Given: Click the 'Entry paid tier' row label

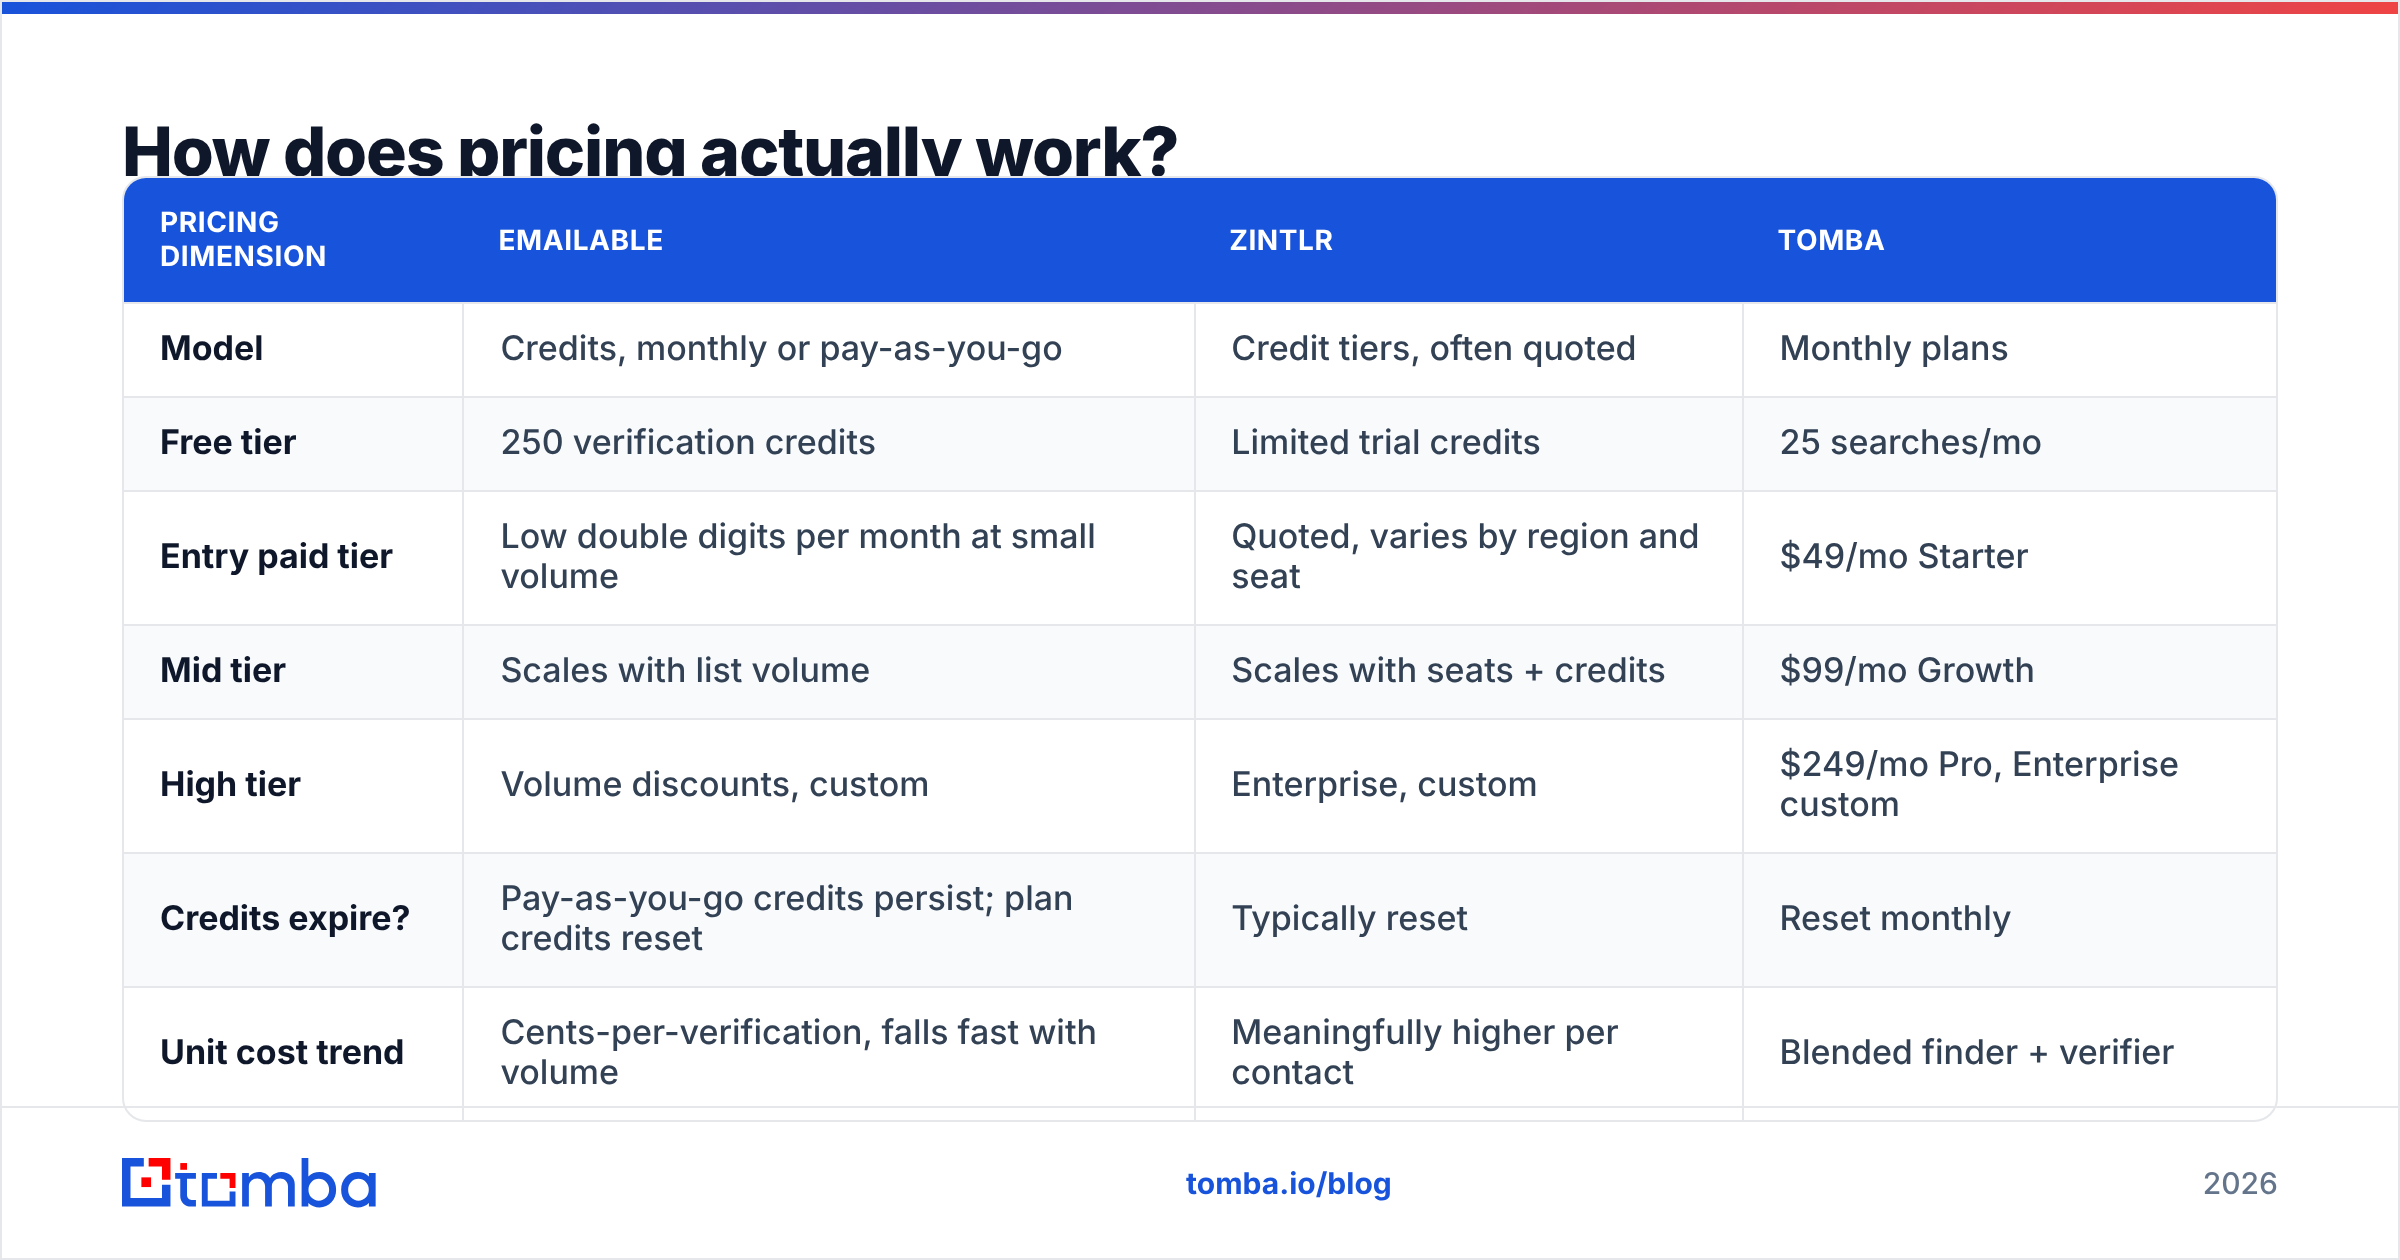Looking at the screenshot, I should (276, 556).
